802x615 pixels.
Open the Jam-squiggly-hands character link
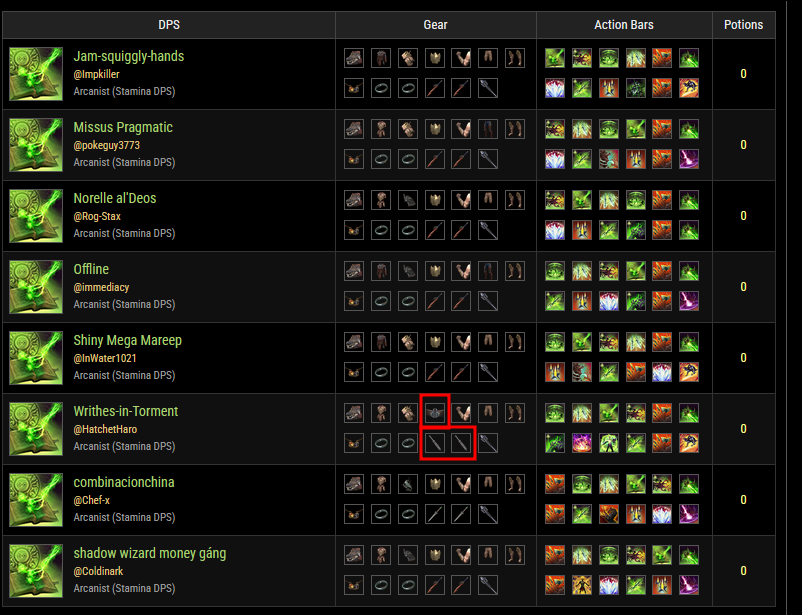click(128, 56)
